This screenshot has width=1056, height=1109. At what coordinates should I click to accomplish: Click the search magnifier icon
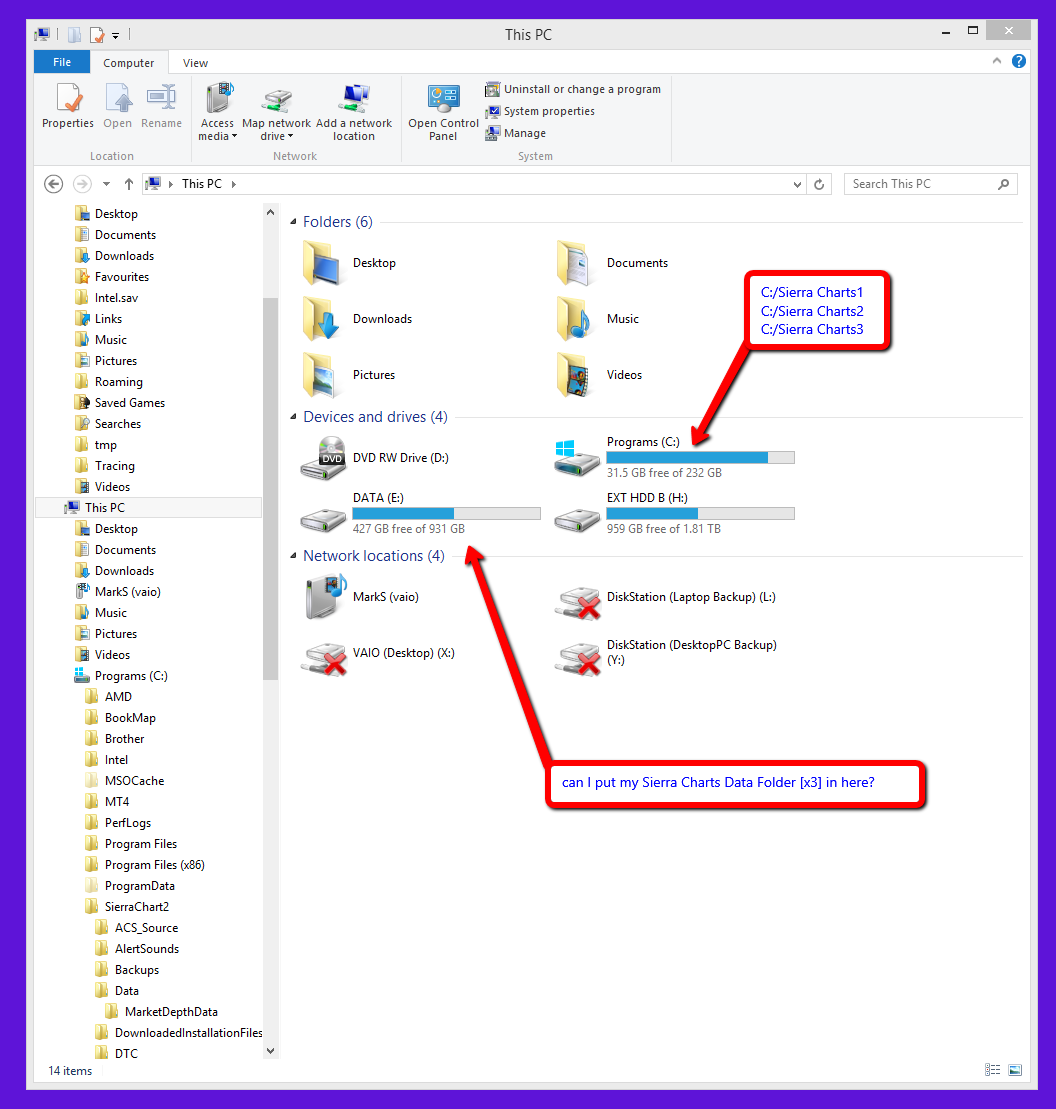[1004, 184]
